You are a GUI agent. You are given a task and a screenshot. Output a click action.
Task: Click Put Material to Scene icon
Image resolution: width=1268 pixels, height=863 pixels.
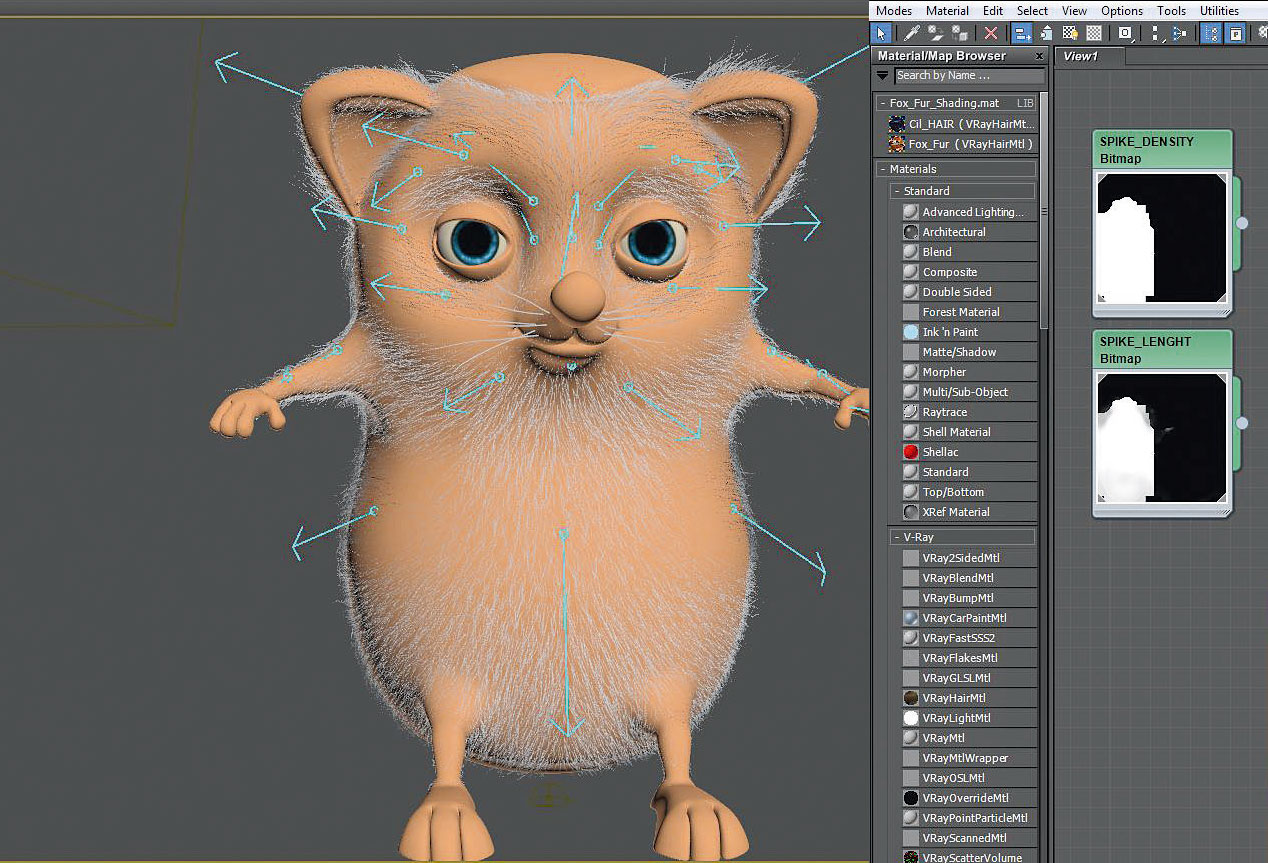click(x=936, y=33)
